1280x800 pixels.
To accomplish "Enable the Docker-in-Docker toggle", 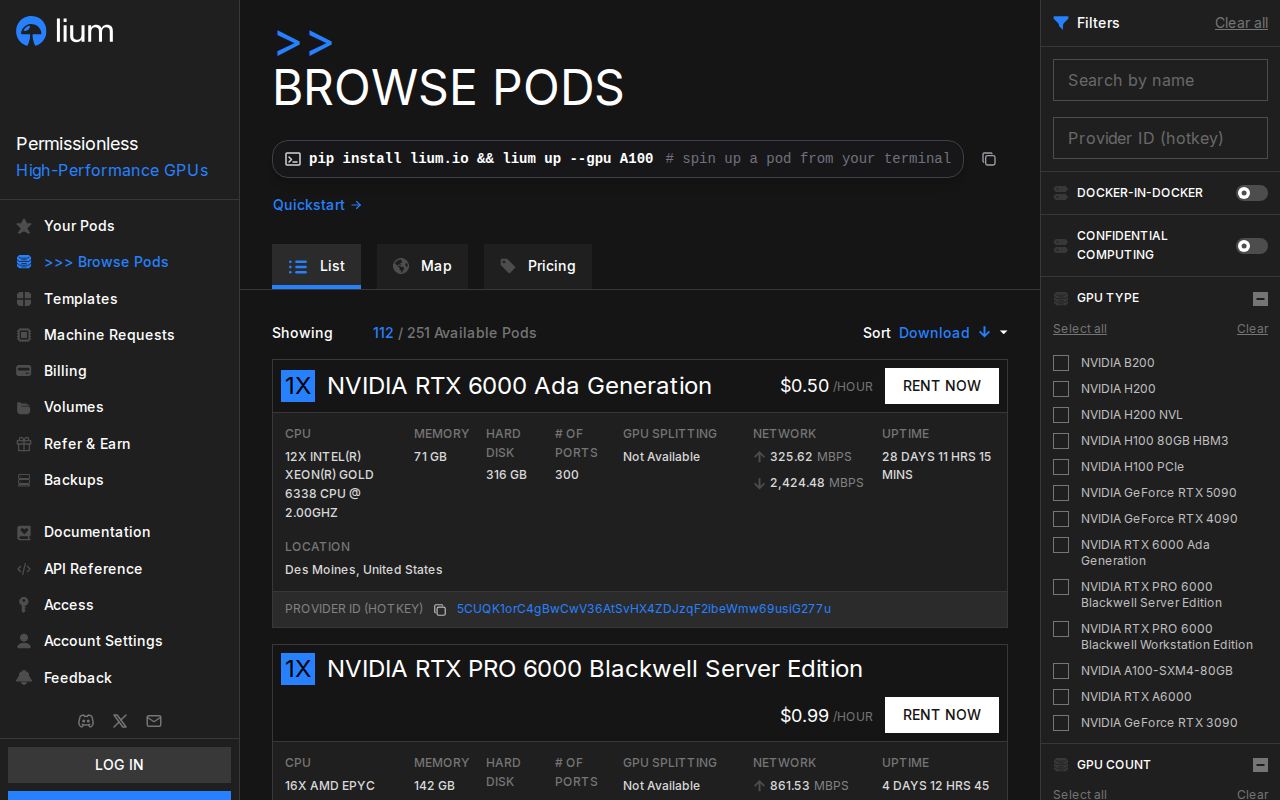I will (1252, 193).
